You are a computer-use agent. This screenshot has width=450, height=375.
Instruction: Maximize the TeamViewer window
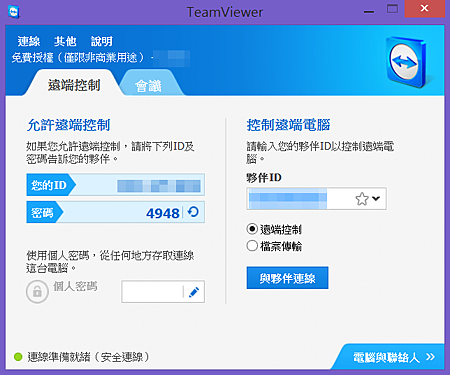(x=392, y=9)
